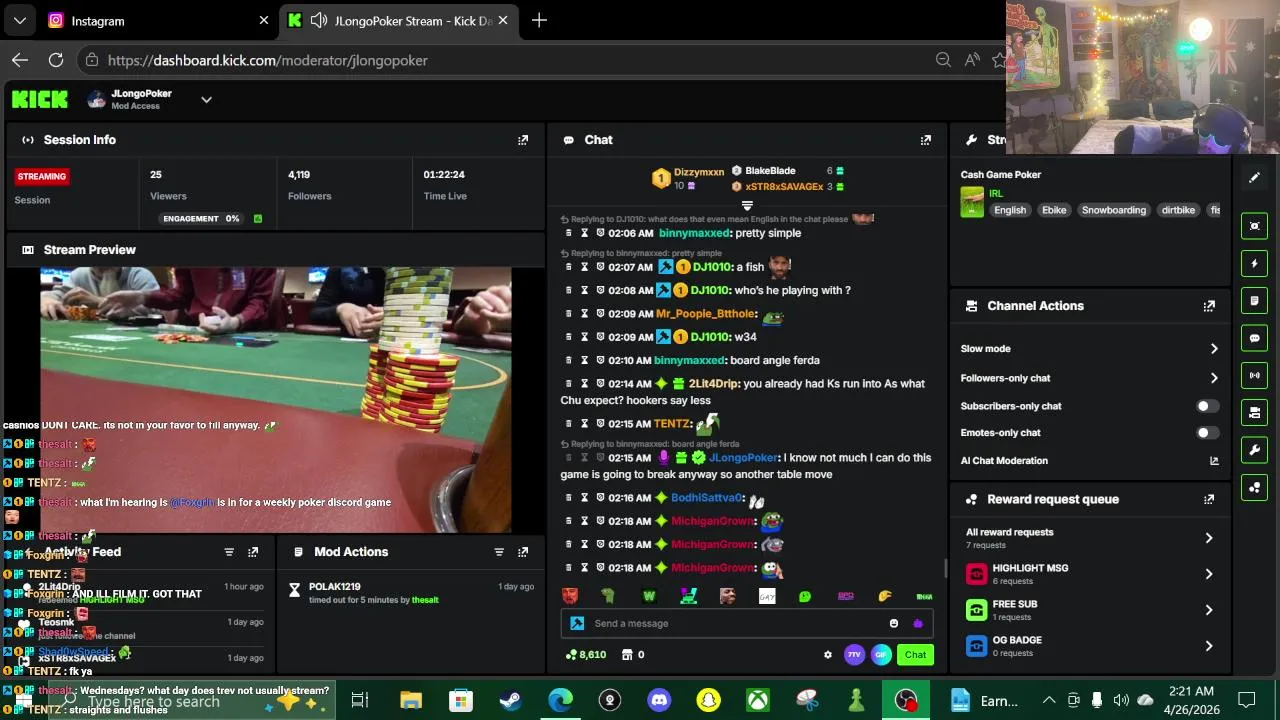Open Snapchat from the taskbar

click(x=708, y=700)
